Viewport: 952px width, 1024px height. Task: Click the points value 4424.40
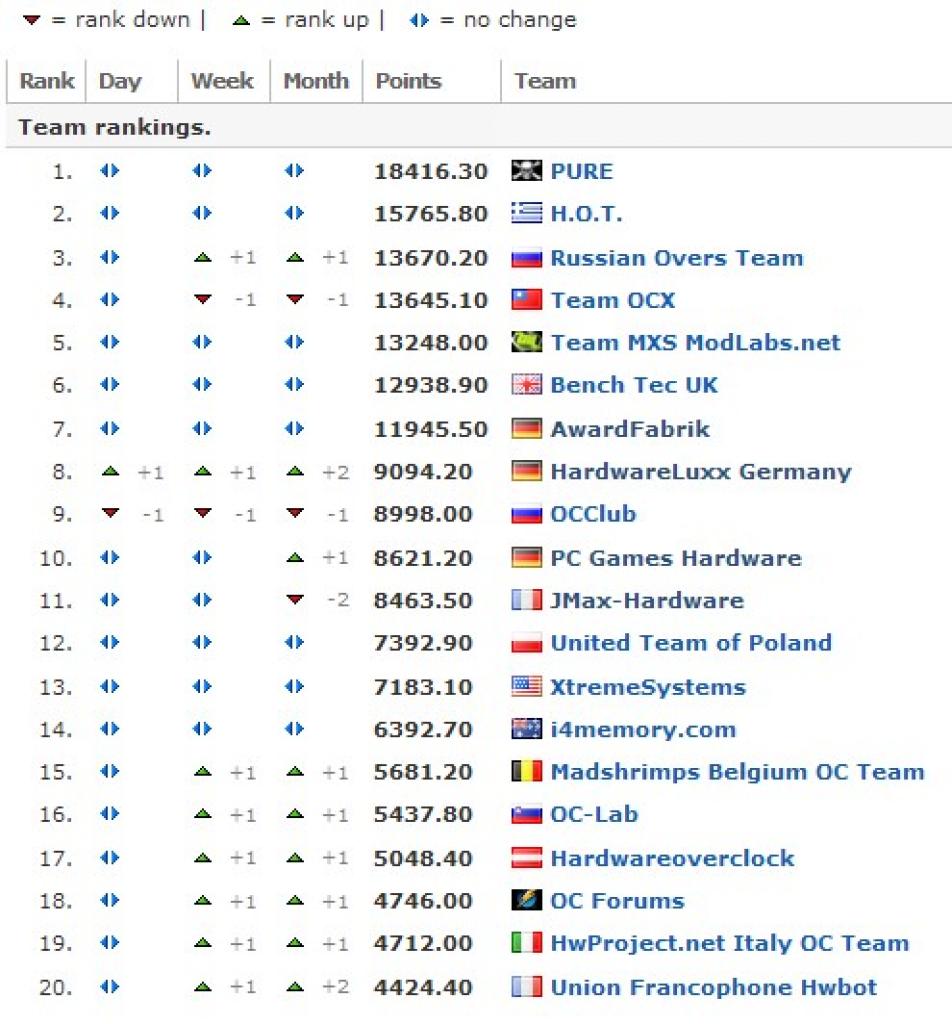[x=423, y=987]
